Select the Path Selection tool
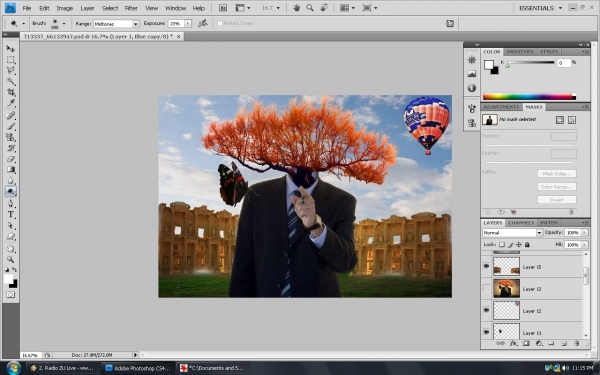The image size is (600, 375). [10, 225]
